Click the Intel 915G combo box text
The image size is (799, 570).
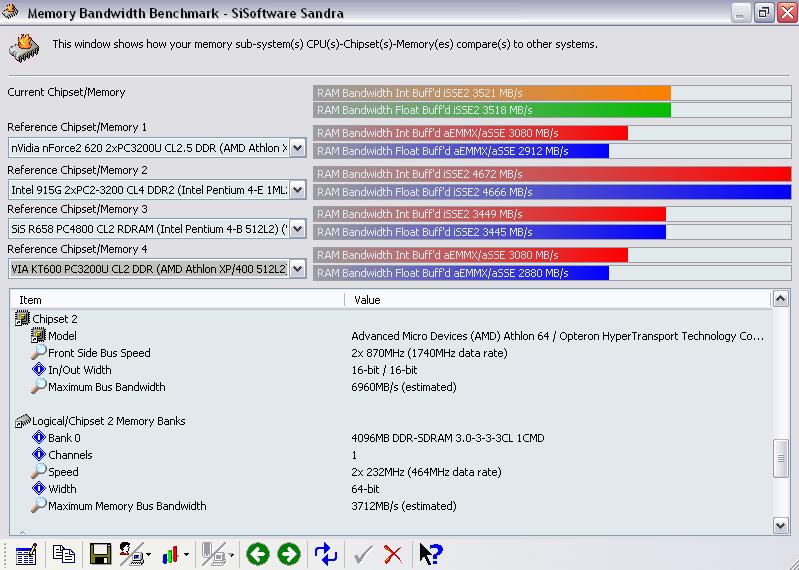pos(149,189)
